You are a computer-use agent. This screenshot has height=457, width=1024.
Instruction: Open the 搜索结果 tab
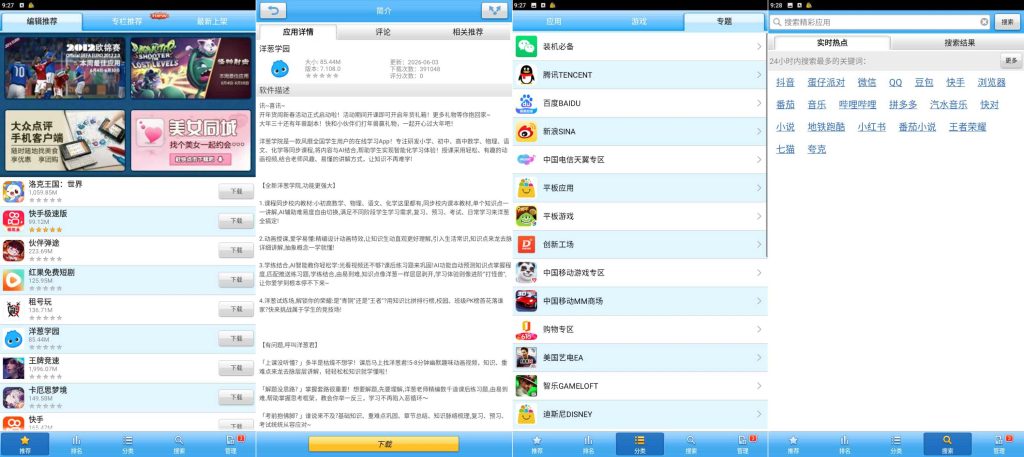tap(959, 43)
